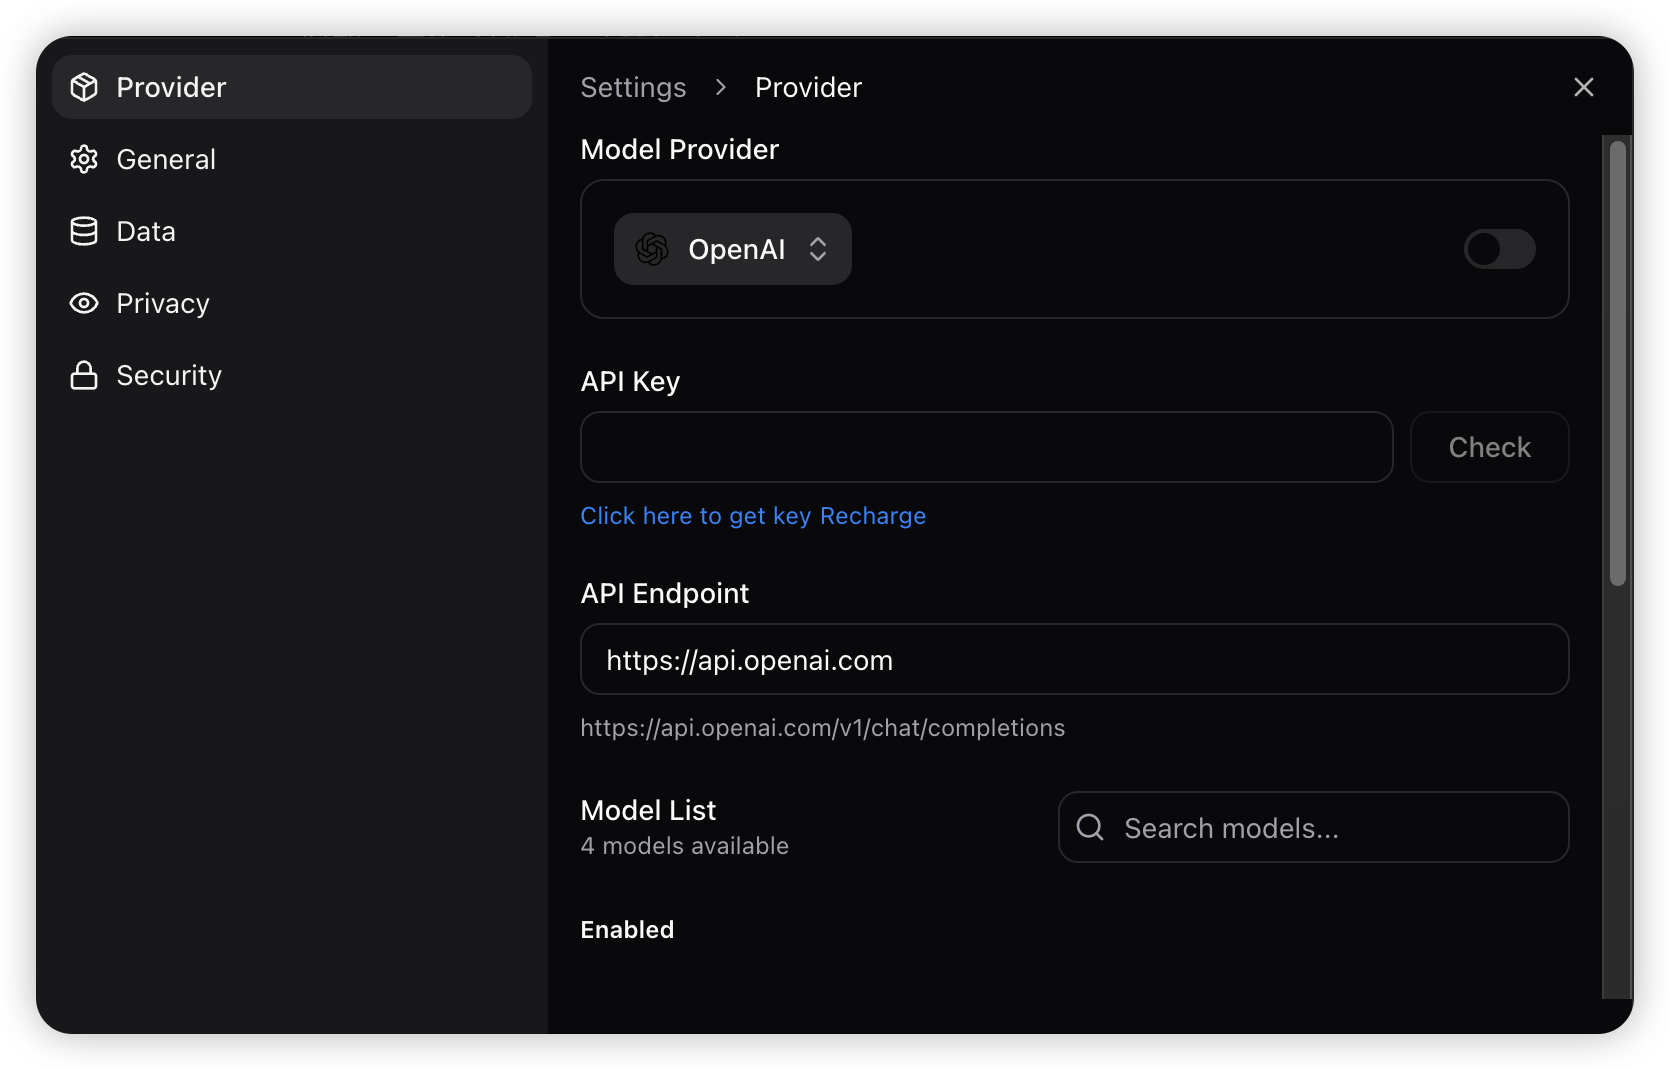Select the Data database icon
The height and width of the screenshot is (1070, 1670).
[x=84, y=231]
